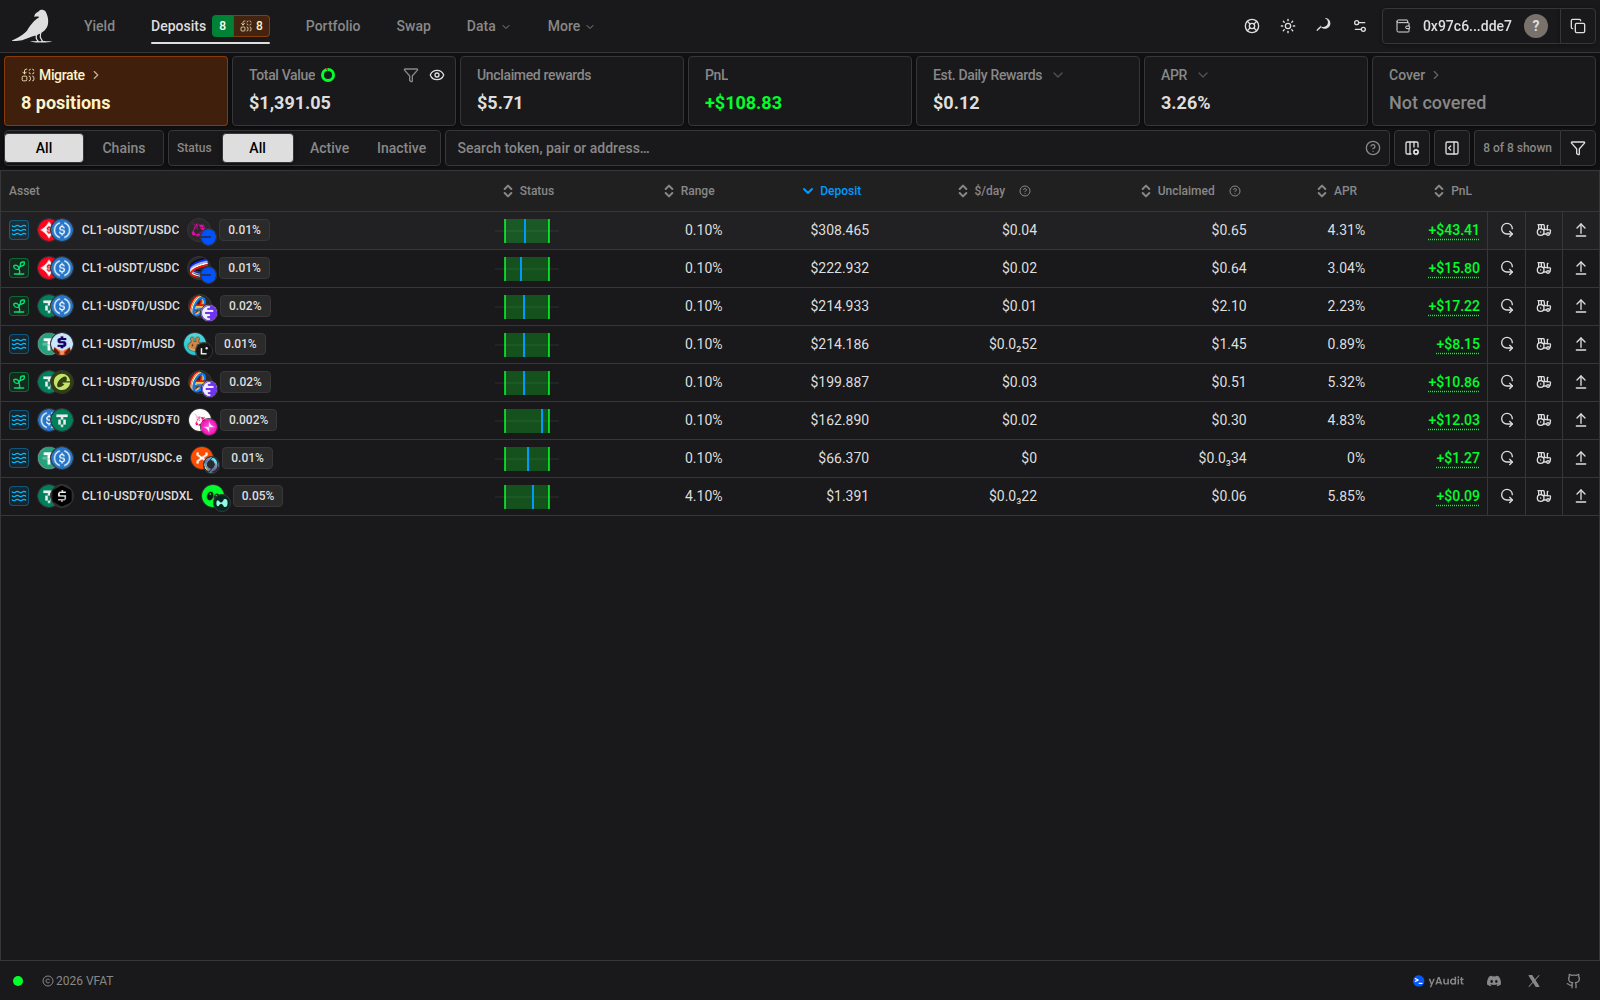Open yAudit link in footer

point(1438,981)
